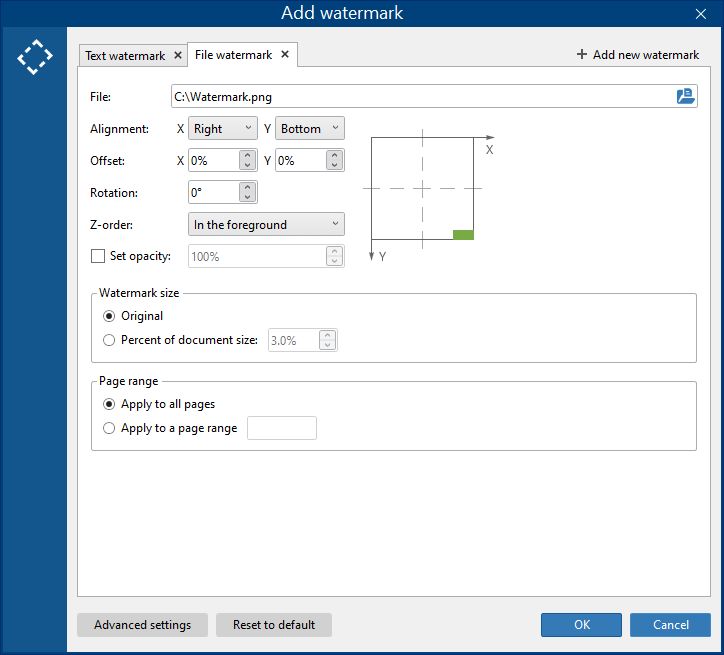
Task: Close the Text watermark tab
Action: (x=178, y=55)
